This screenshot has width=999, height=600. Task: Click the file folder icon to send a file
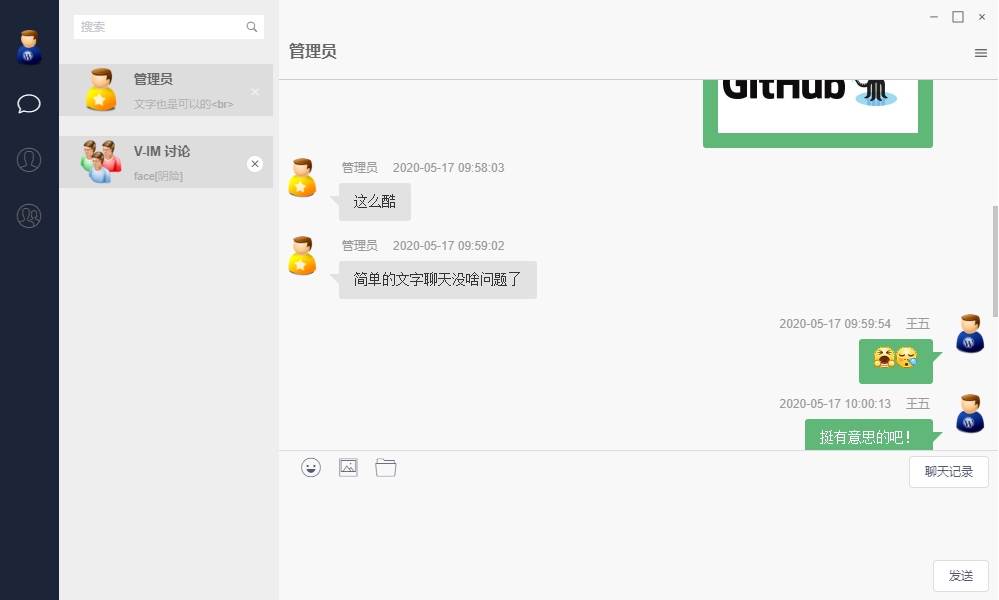pyautogui.click(x=386, y=467)
